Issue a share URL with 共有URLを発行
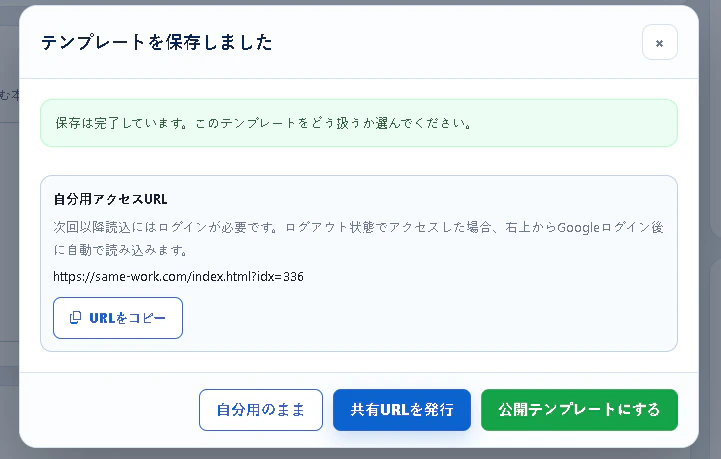The height and width of the screenshot is (459, 721). 402,410
